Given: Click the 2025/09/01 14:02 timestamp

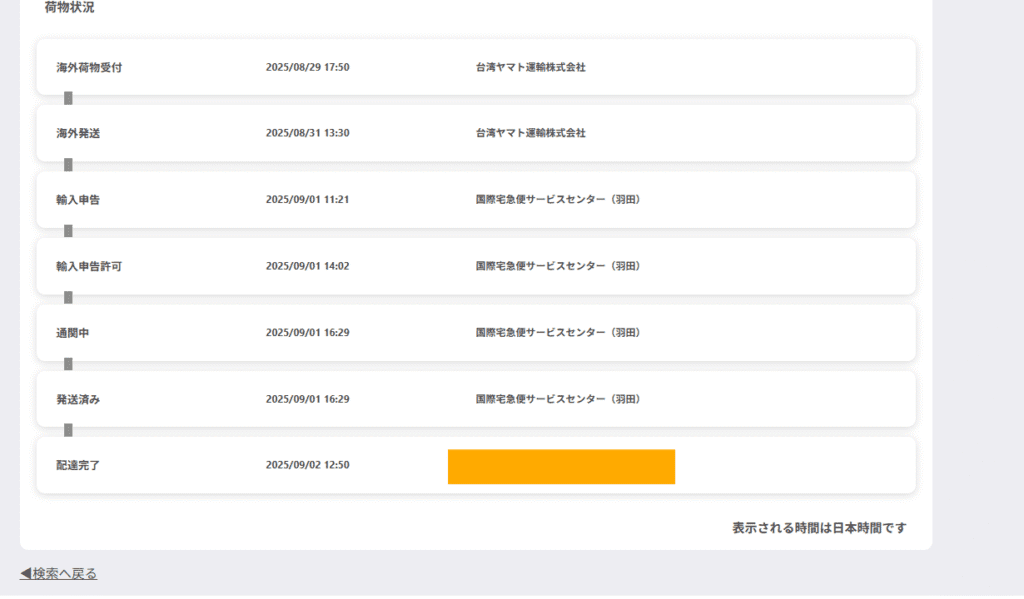Looking at the screenshot, I should tap(307, 266).
